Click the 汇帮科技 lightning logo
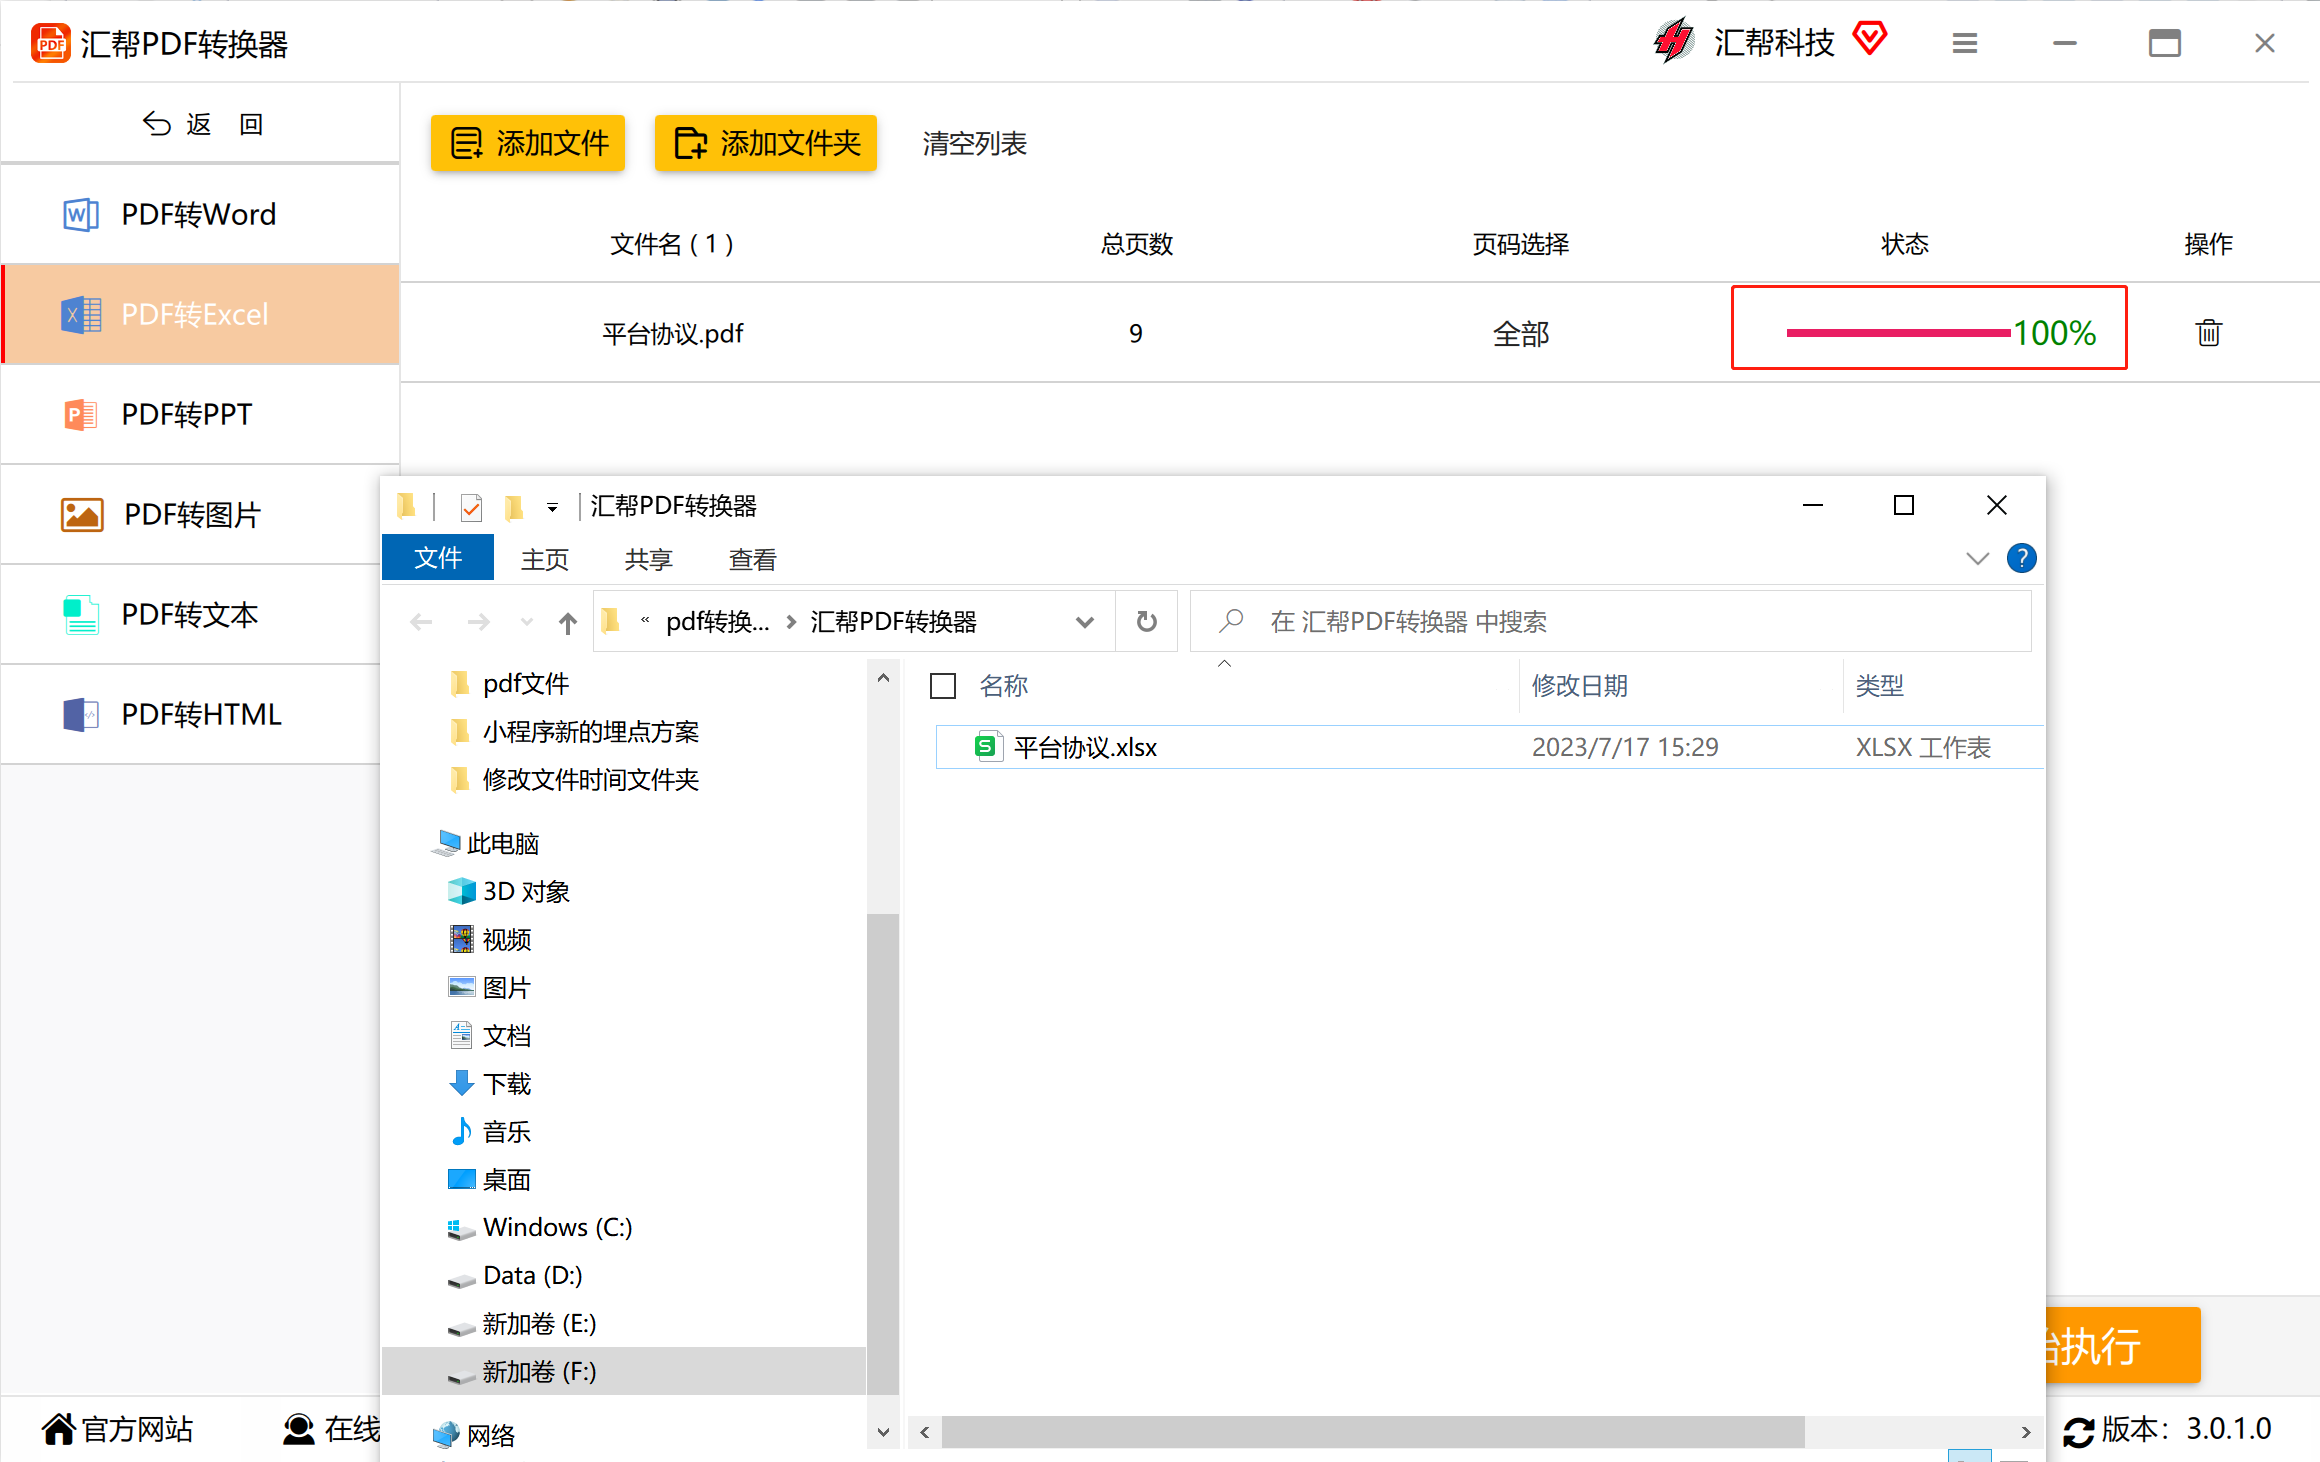Screen dimensions: 2320x1462 [x=1673, y=42]
